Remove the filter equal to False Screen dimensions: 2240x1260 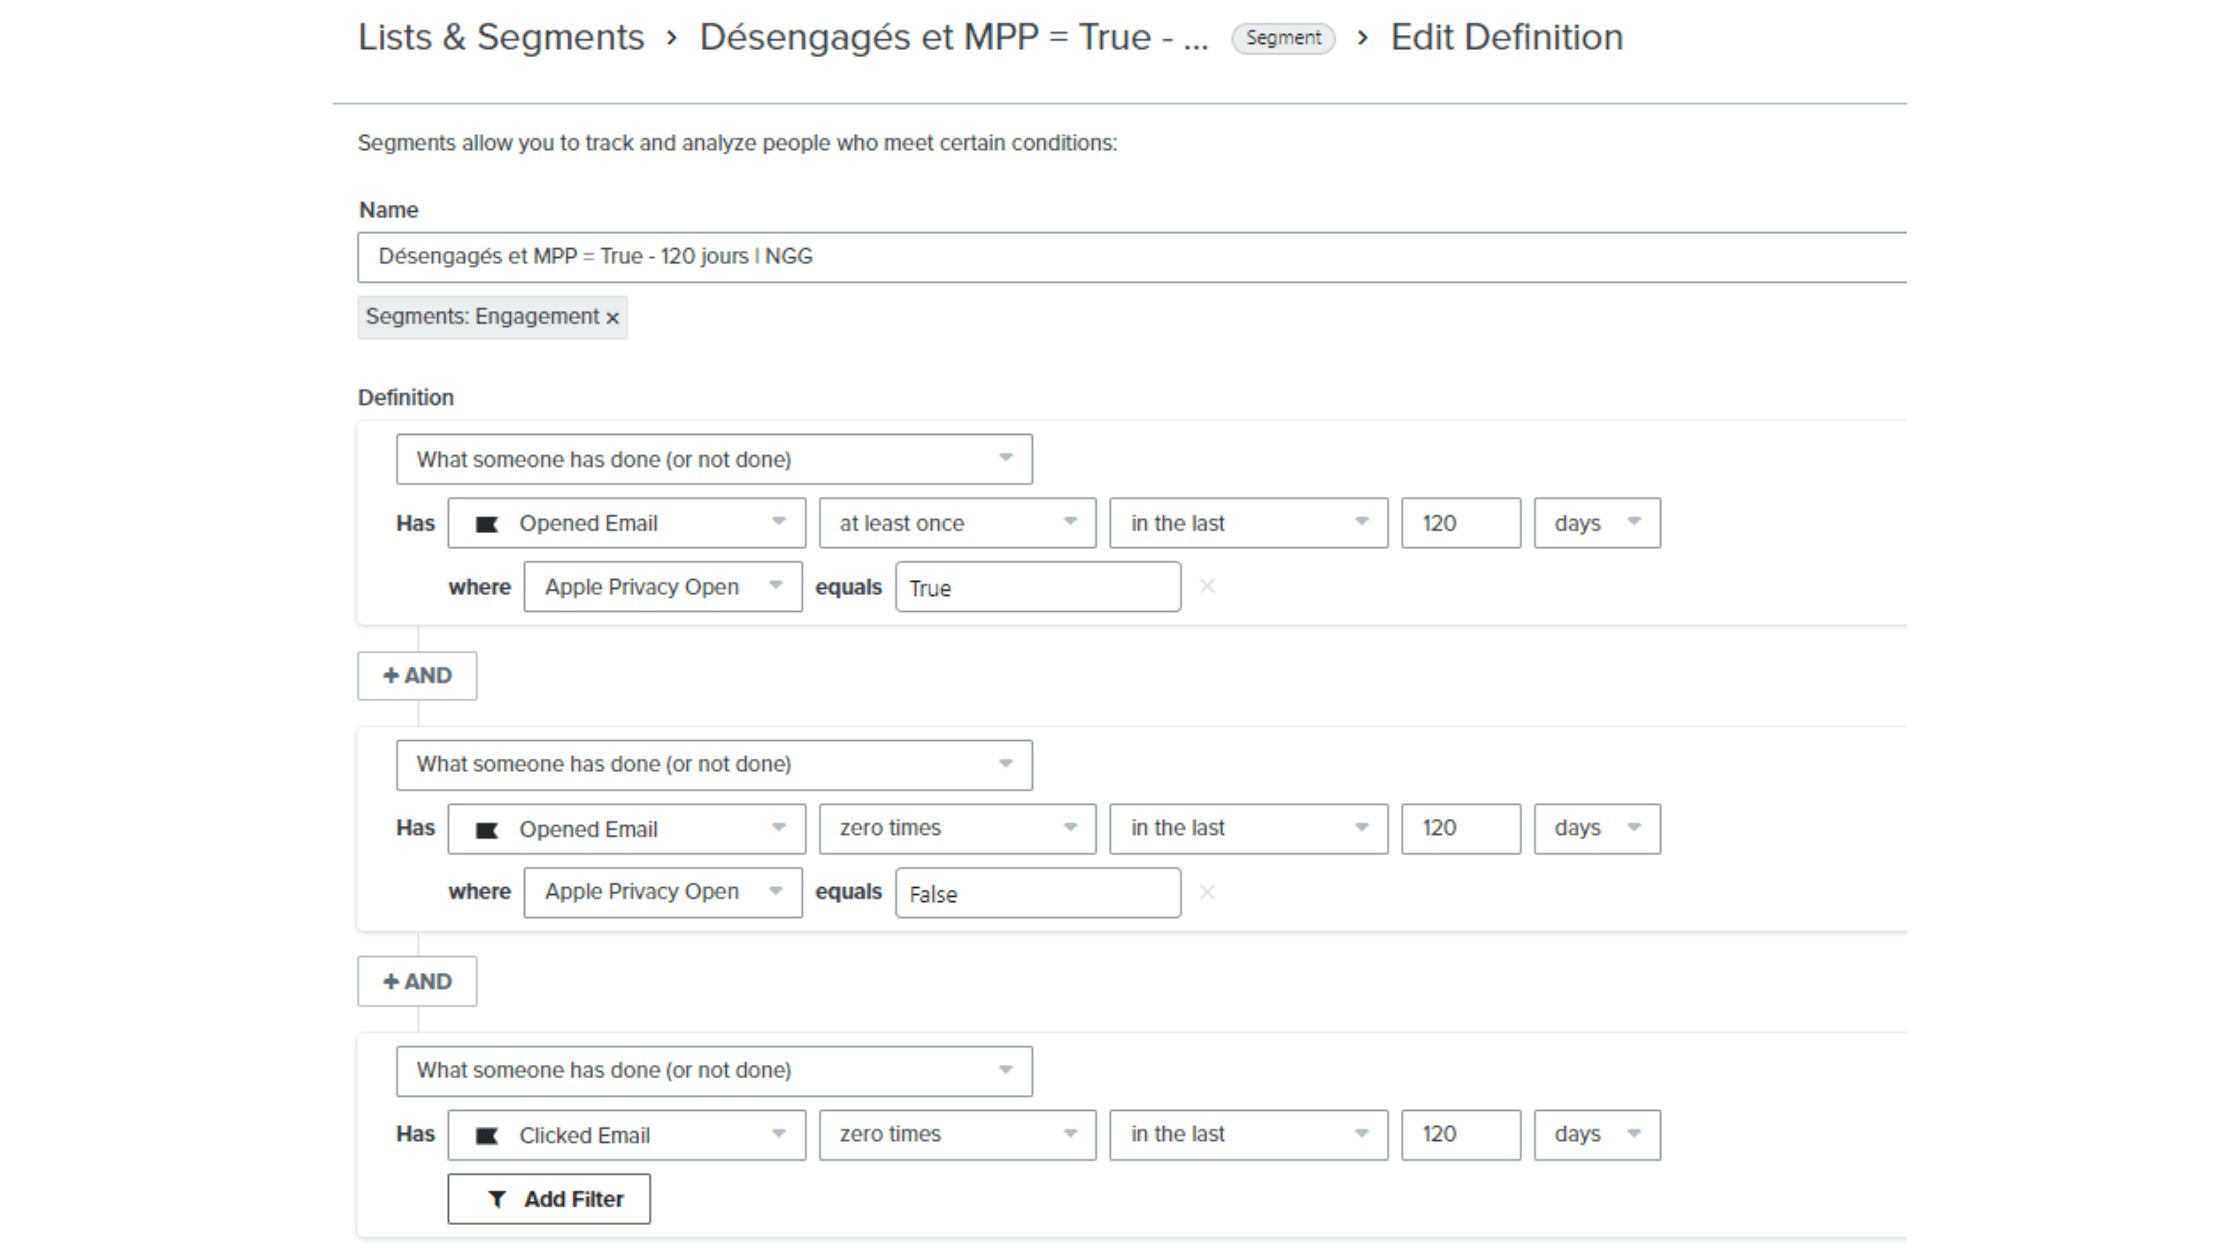1207,892
